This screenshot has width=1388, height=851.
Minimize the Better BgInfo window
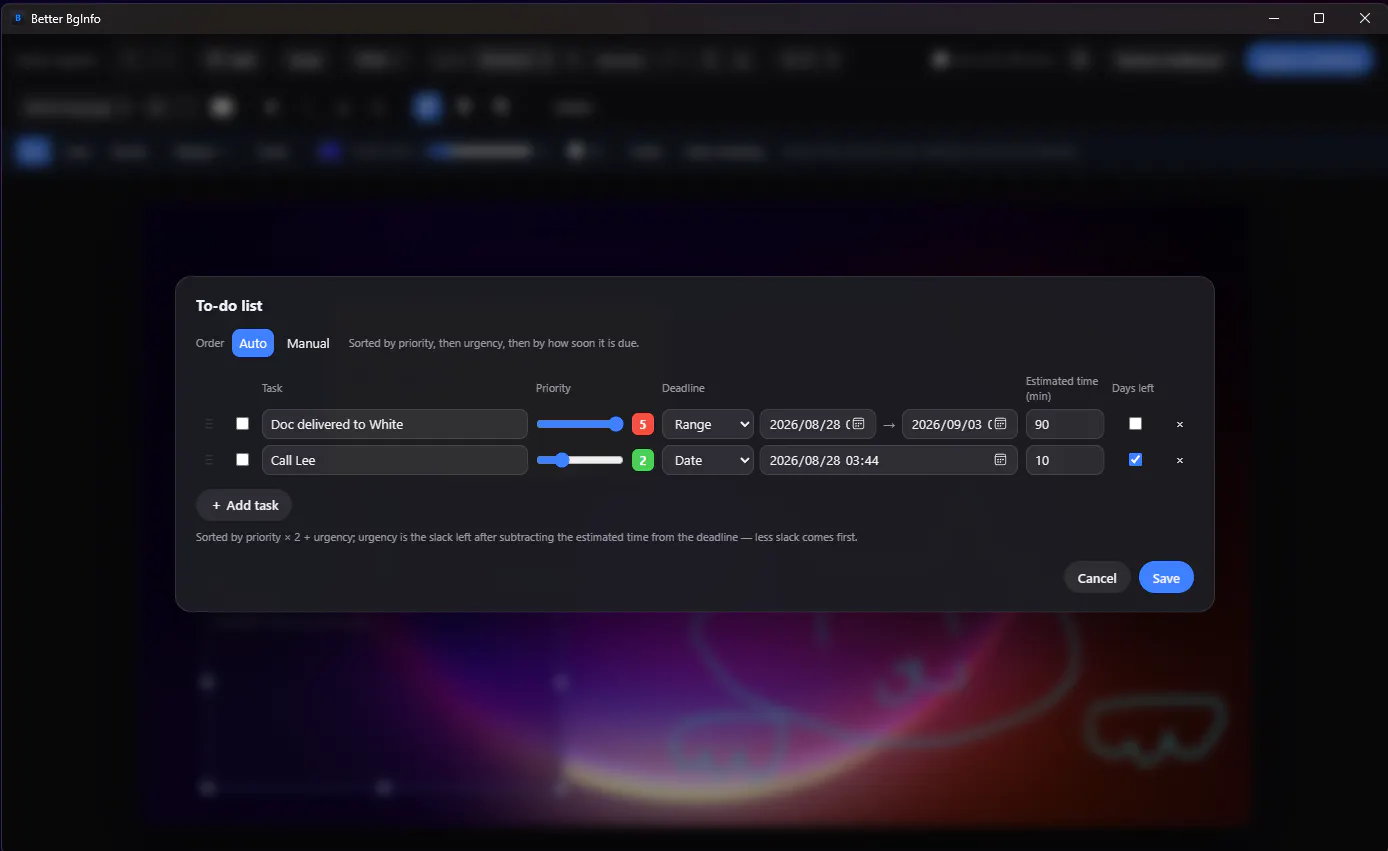(x=1274, y=18)
